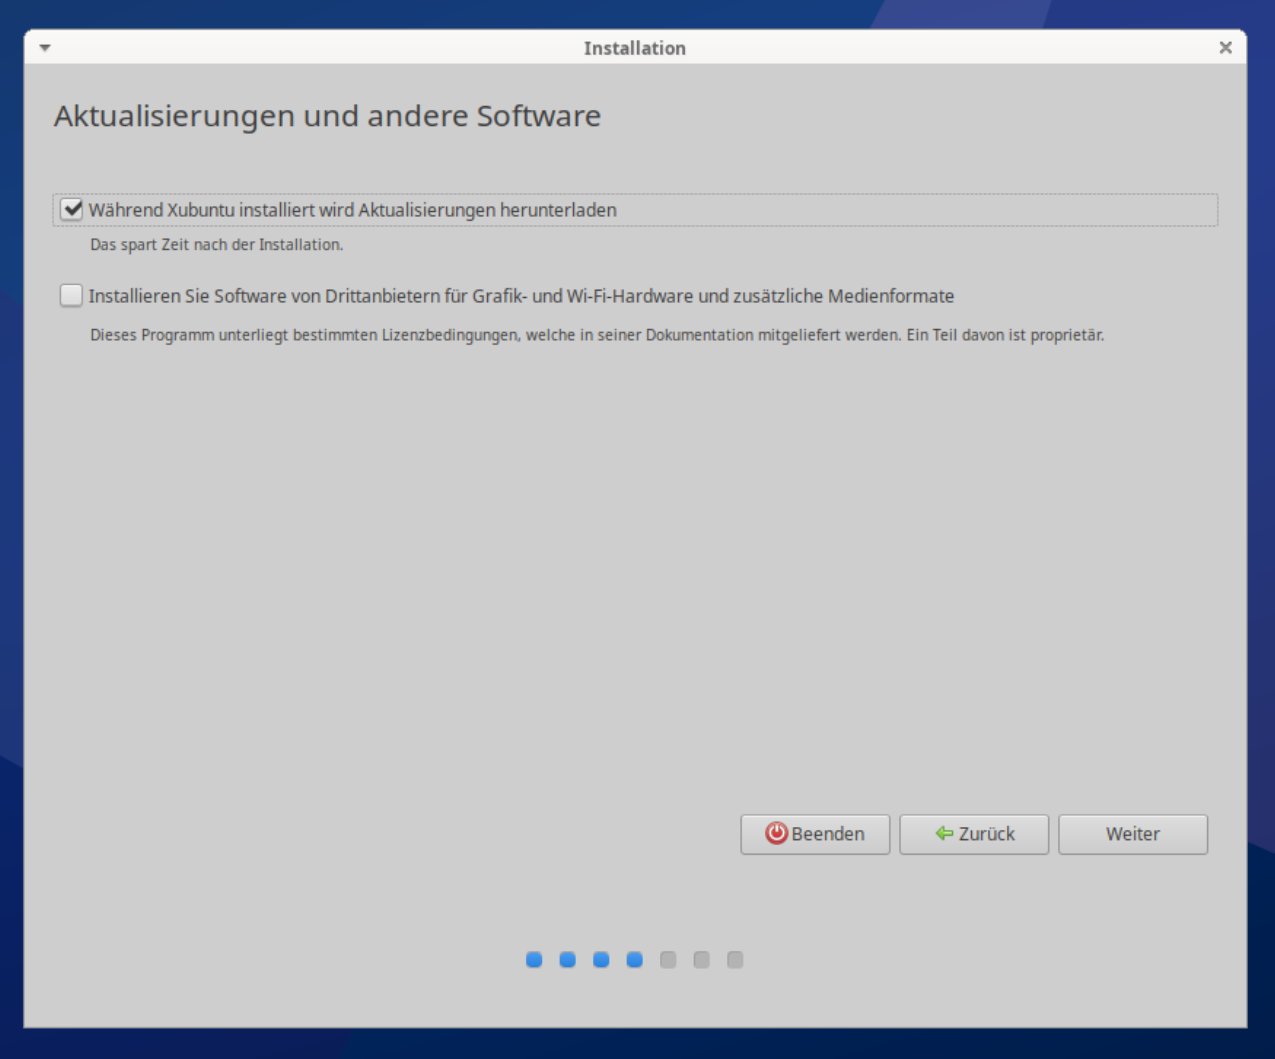Image resolution: width=1275 pixels, height=1059 pixels.
Task: Close the Installation window
Action: click(1225, 48)
